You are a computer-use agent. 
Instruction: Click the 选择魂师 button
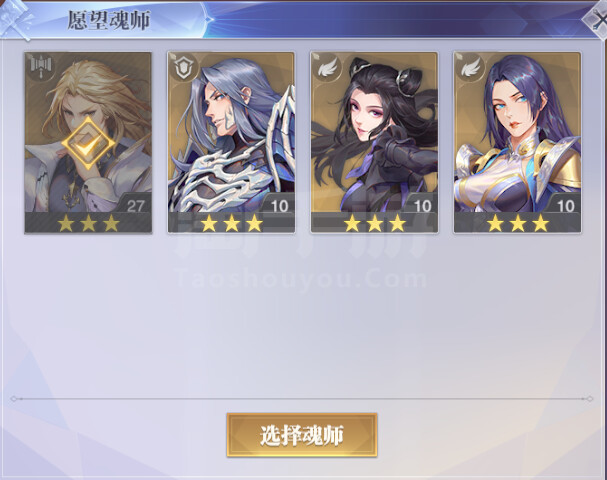(x=302, y=435)
